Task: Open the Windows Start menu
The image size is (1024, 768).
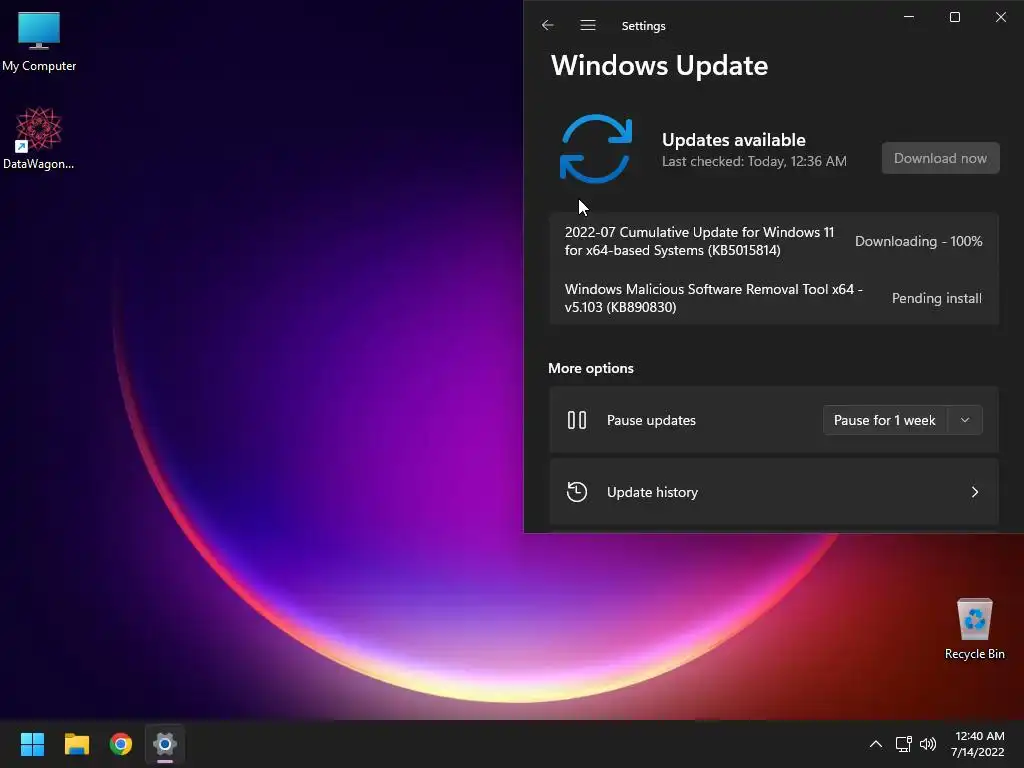Action: tap(32, 744)
